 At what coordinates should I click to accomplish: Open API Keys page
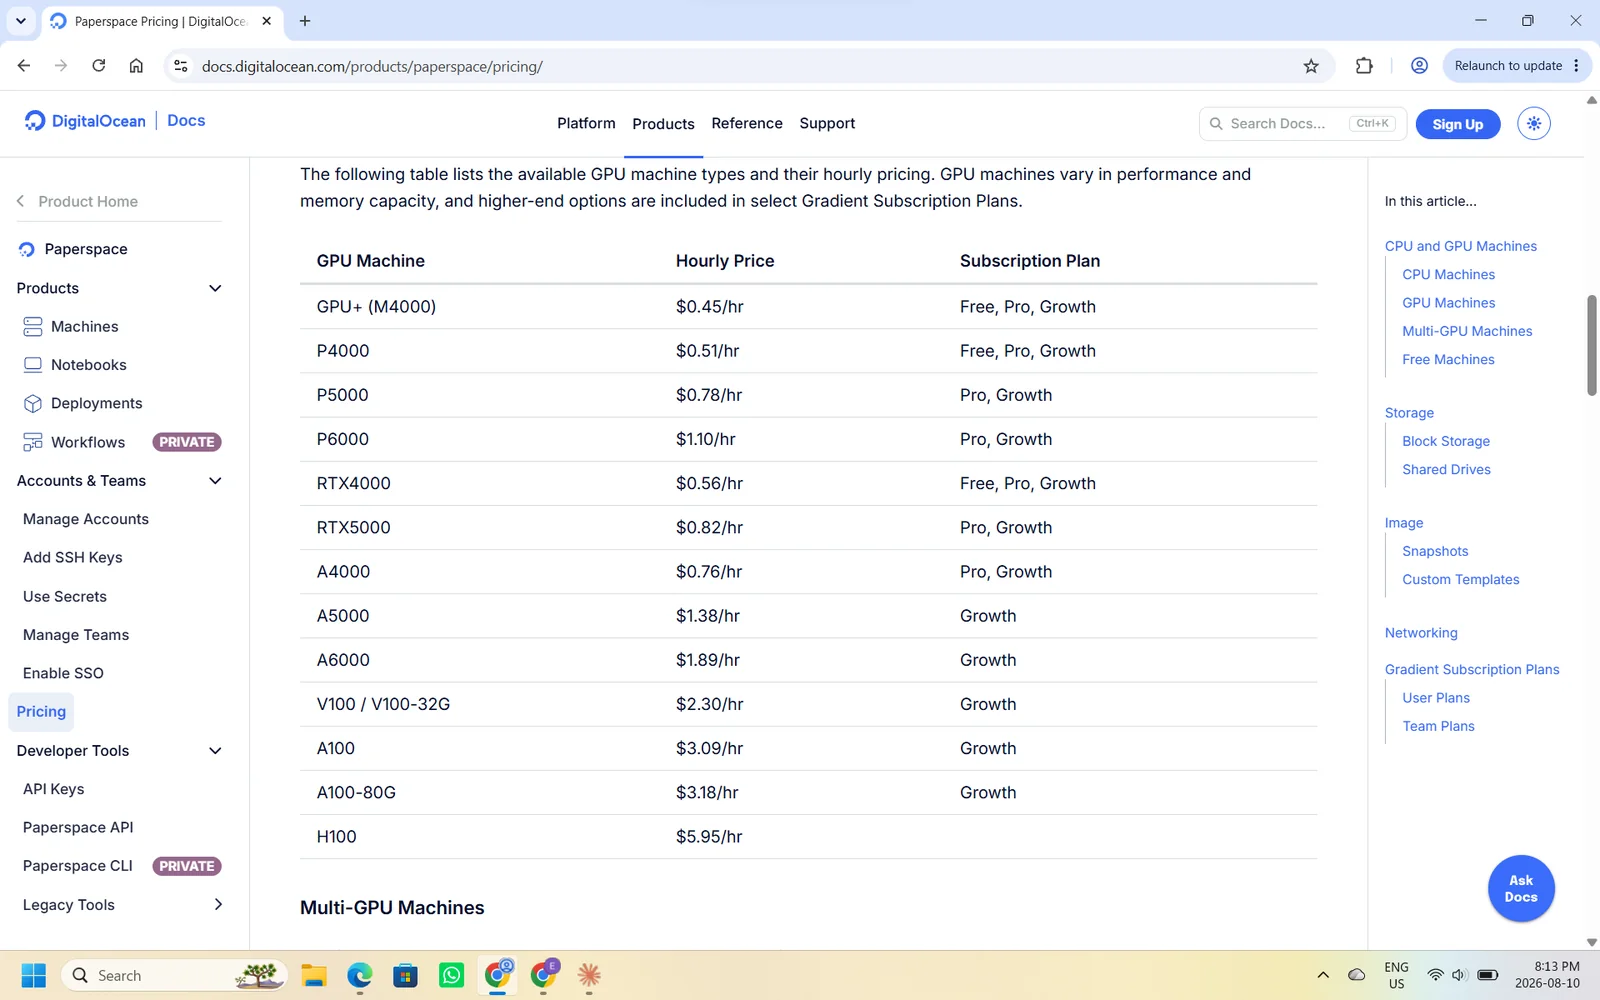click(54, 789)
